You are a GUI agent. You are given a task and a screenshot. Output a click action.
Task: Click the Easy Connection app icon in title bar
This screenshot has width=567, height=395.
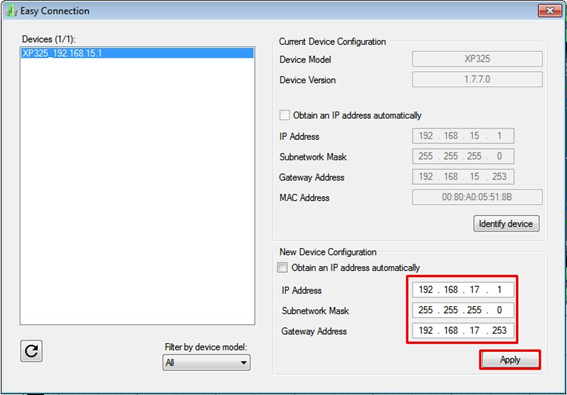pyautogui.click(x=11, y=11)
